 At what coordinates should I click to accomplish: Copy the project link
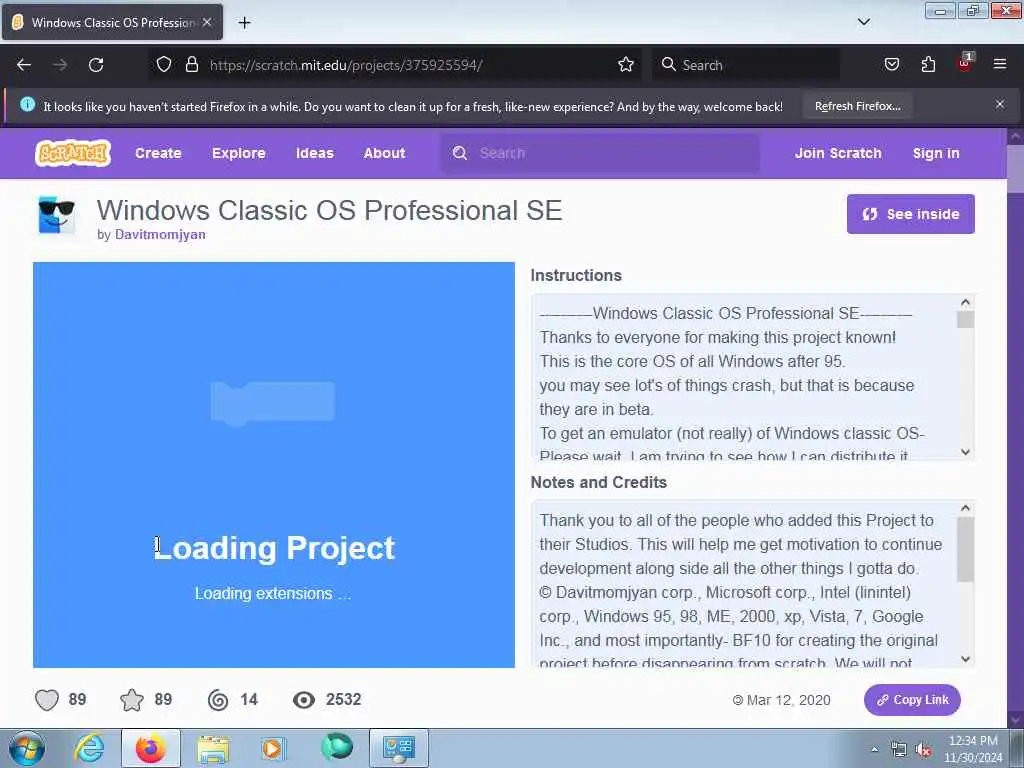[x=912, y=700]
